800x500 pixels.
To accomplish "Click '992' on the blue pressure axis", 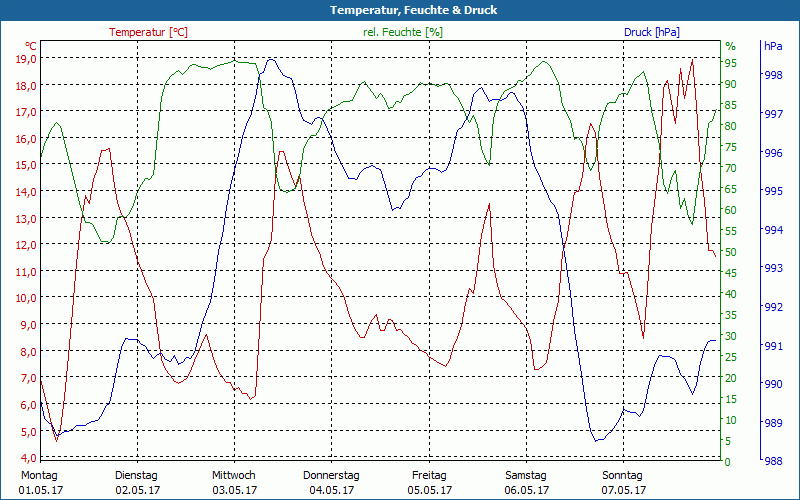I will tap(773, 307).
